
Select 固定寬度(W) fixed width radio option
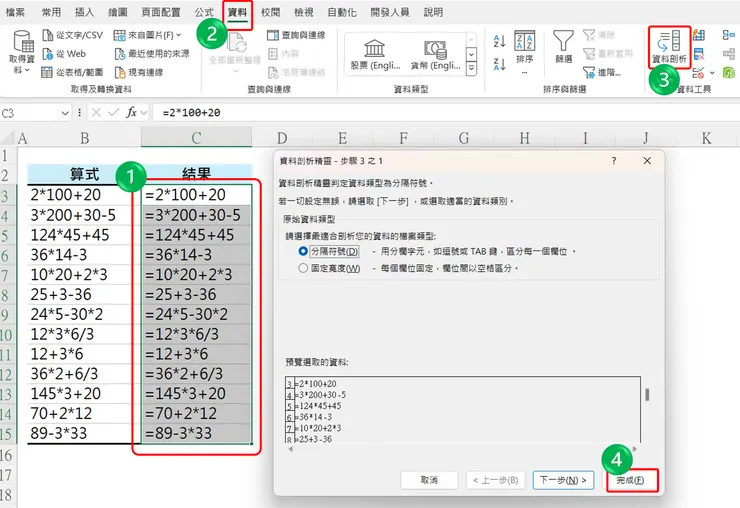coord(303,268)
